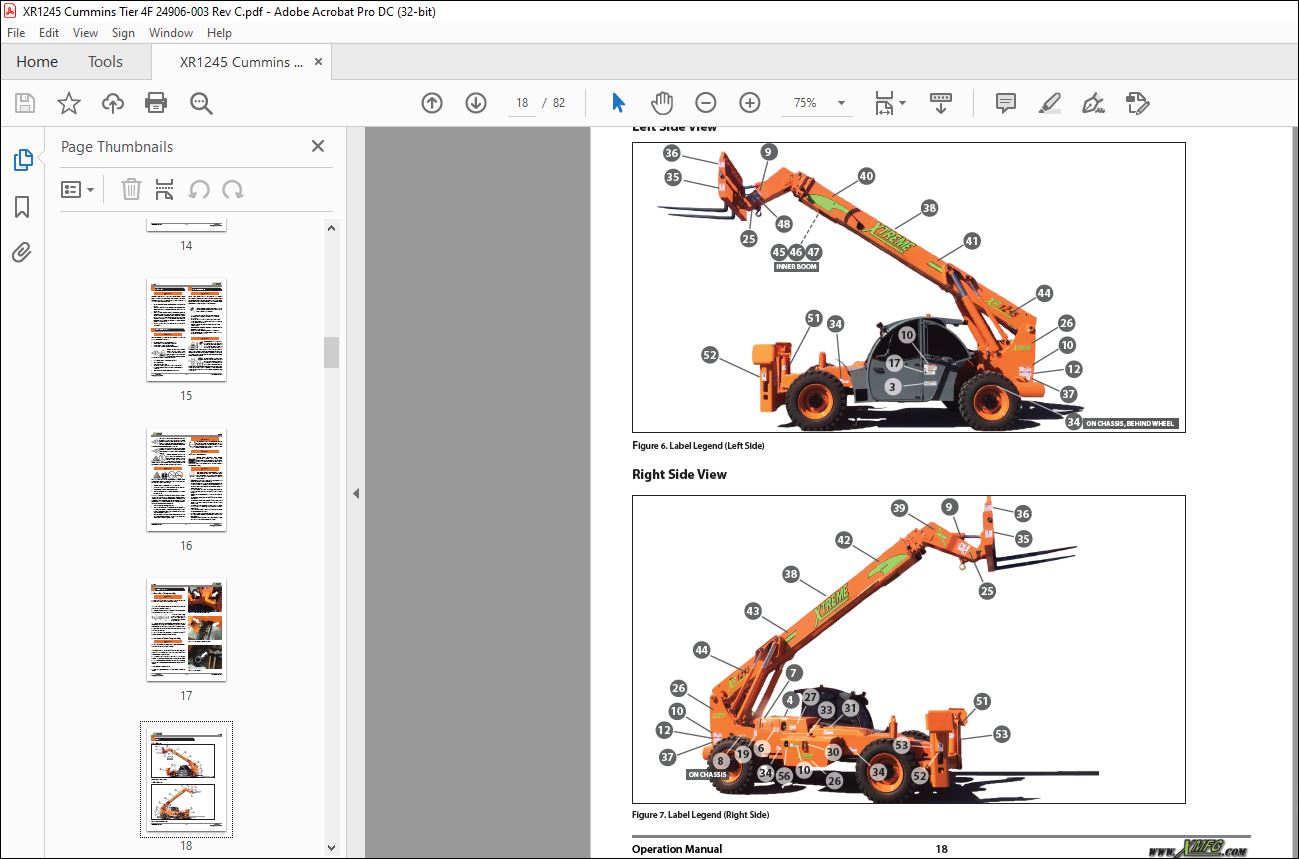Viewport: 1299px width, 859px height.
Task: Open the View menu
Action: click(x=86, y=33)
